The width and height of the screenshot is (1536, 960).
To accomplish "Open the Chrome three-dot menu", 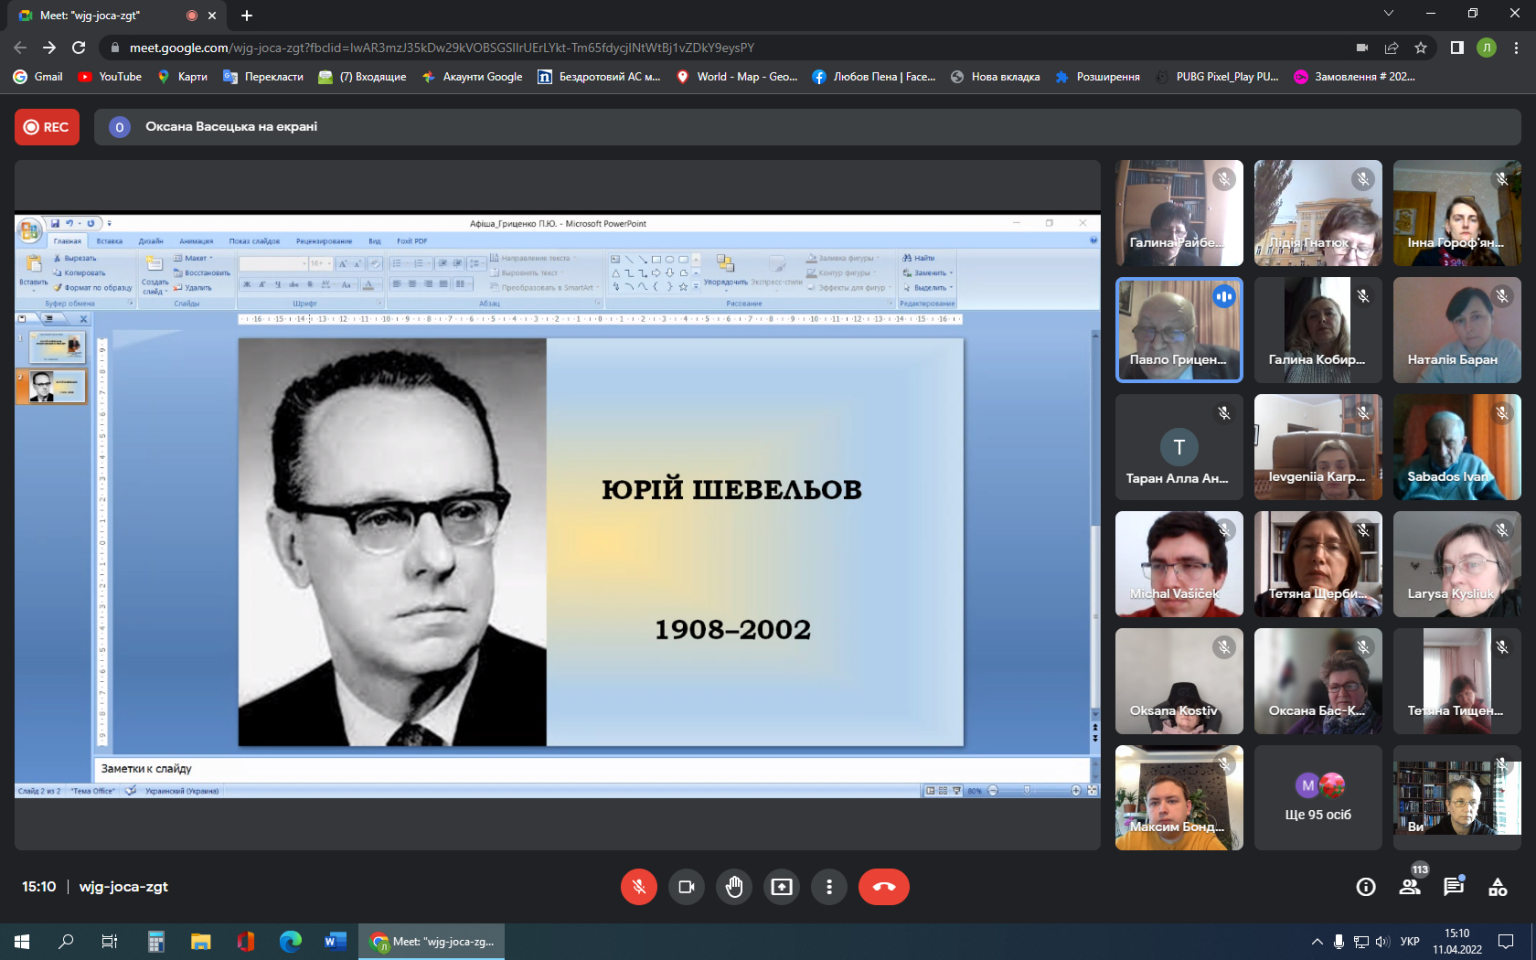I will pos(1516,47).
